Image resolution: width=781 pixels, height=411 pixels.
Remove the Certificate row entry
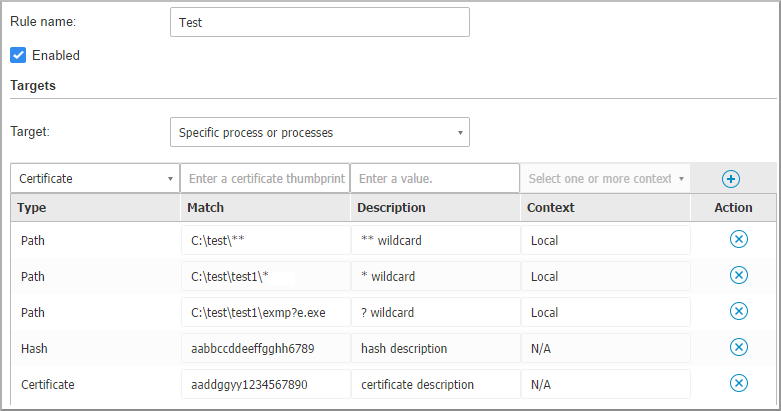[738, 384]
